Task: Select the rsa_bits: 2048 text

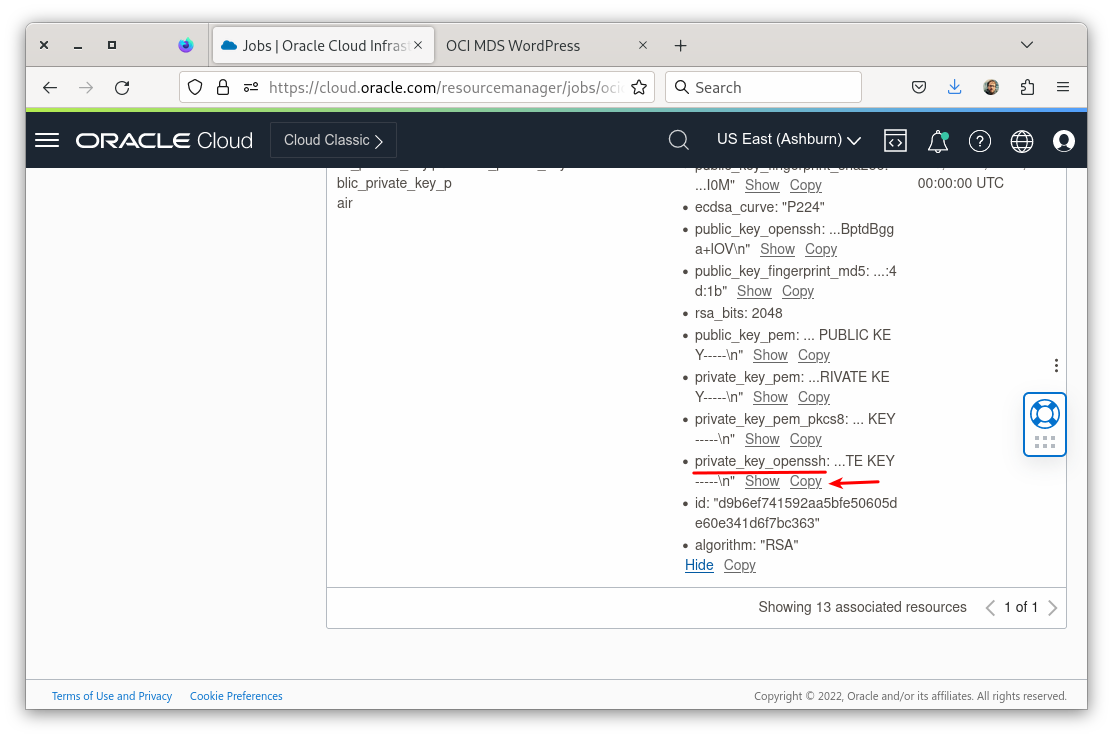Action: (738, 313)
